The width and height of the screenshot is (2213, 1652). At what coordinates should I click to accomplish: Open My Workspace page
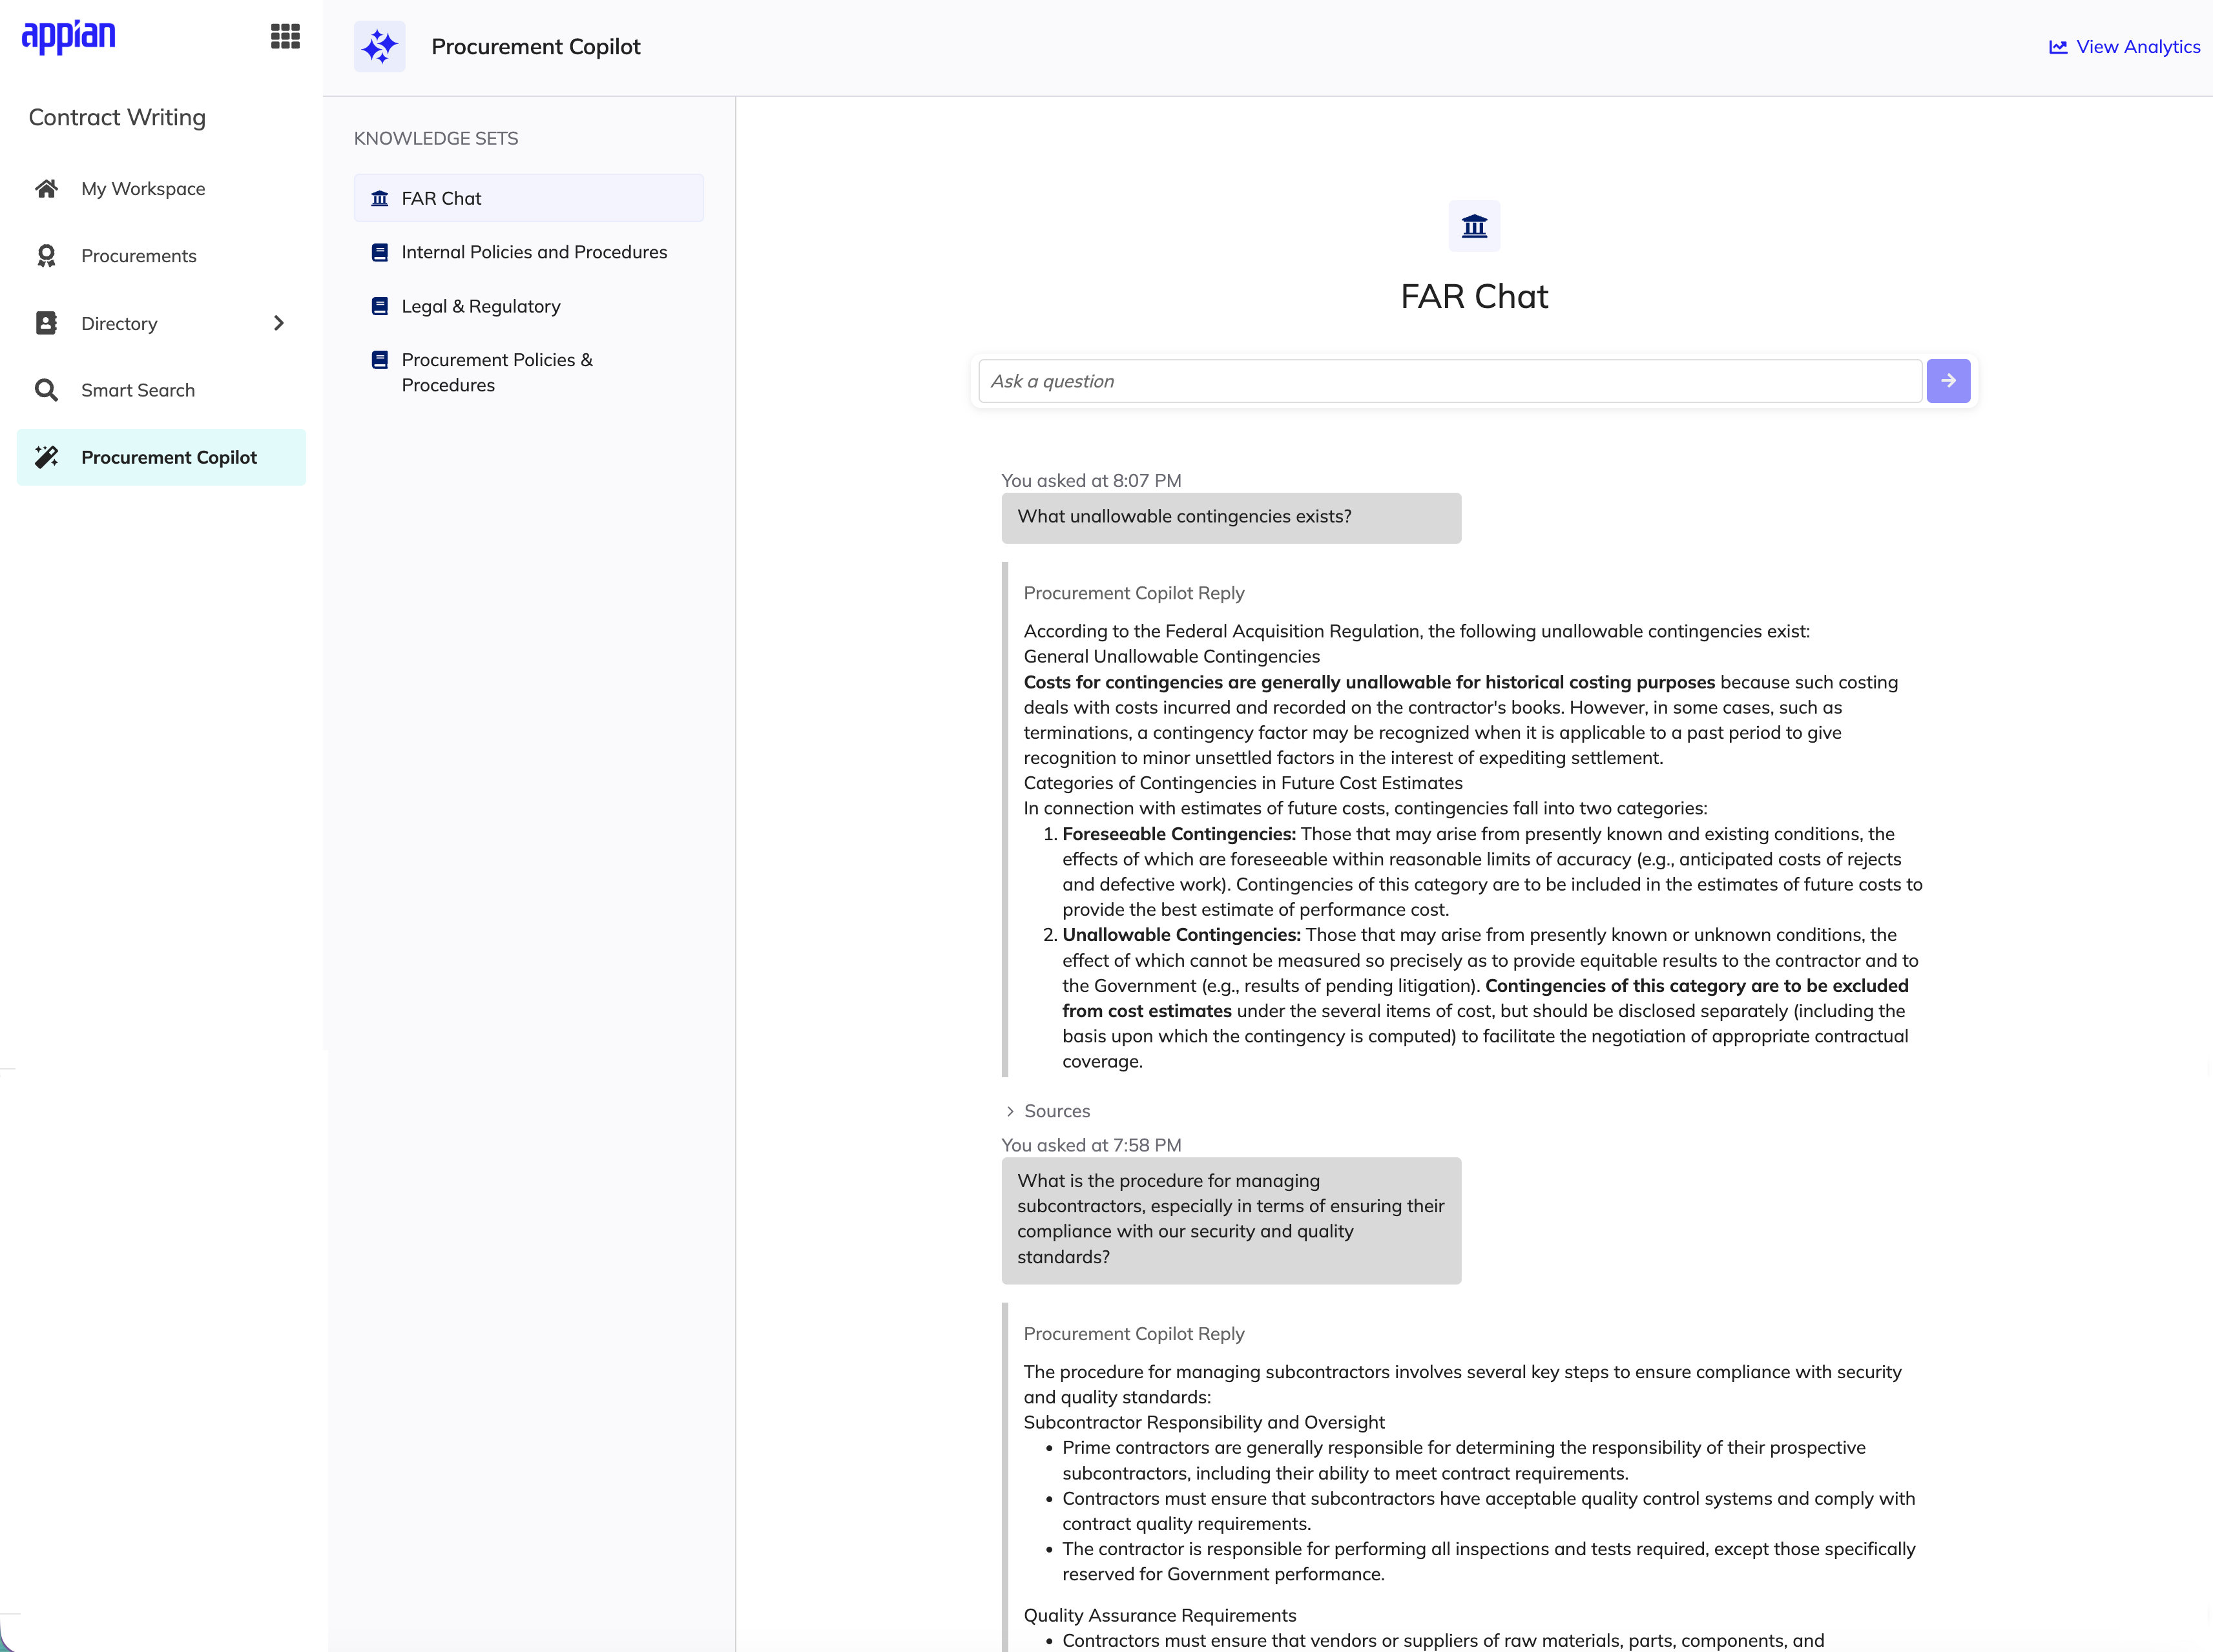pos(161,189)
